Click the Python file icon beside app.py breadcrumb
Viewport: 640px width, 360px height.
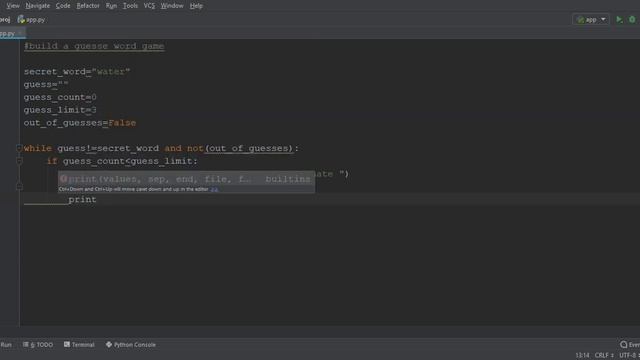pyautogui.click(x=21, y=20)
